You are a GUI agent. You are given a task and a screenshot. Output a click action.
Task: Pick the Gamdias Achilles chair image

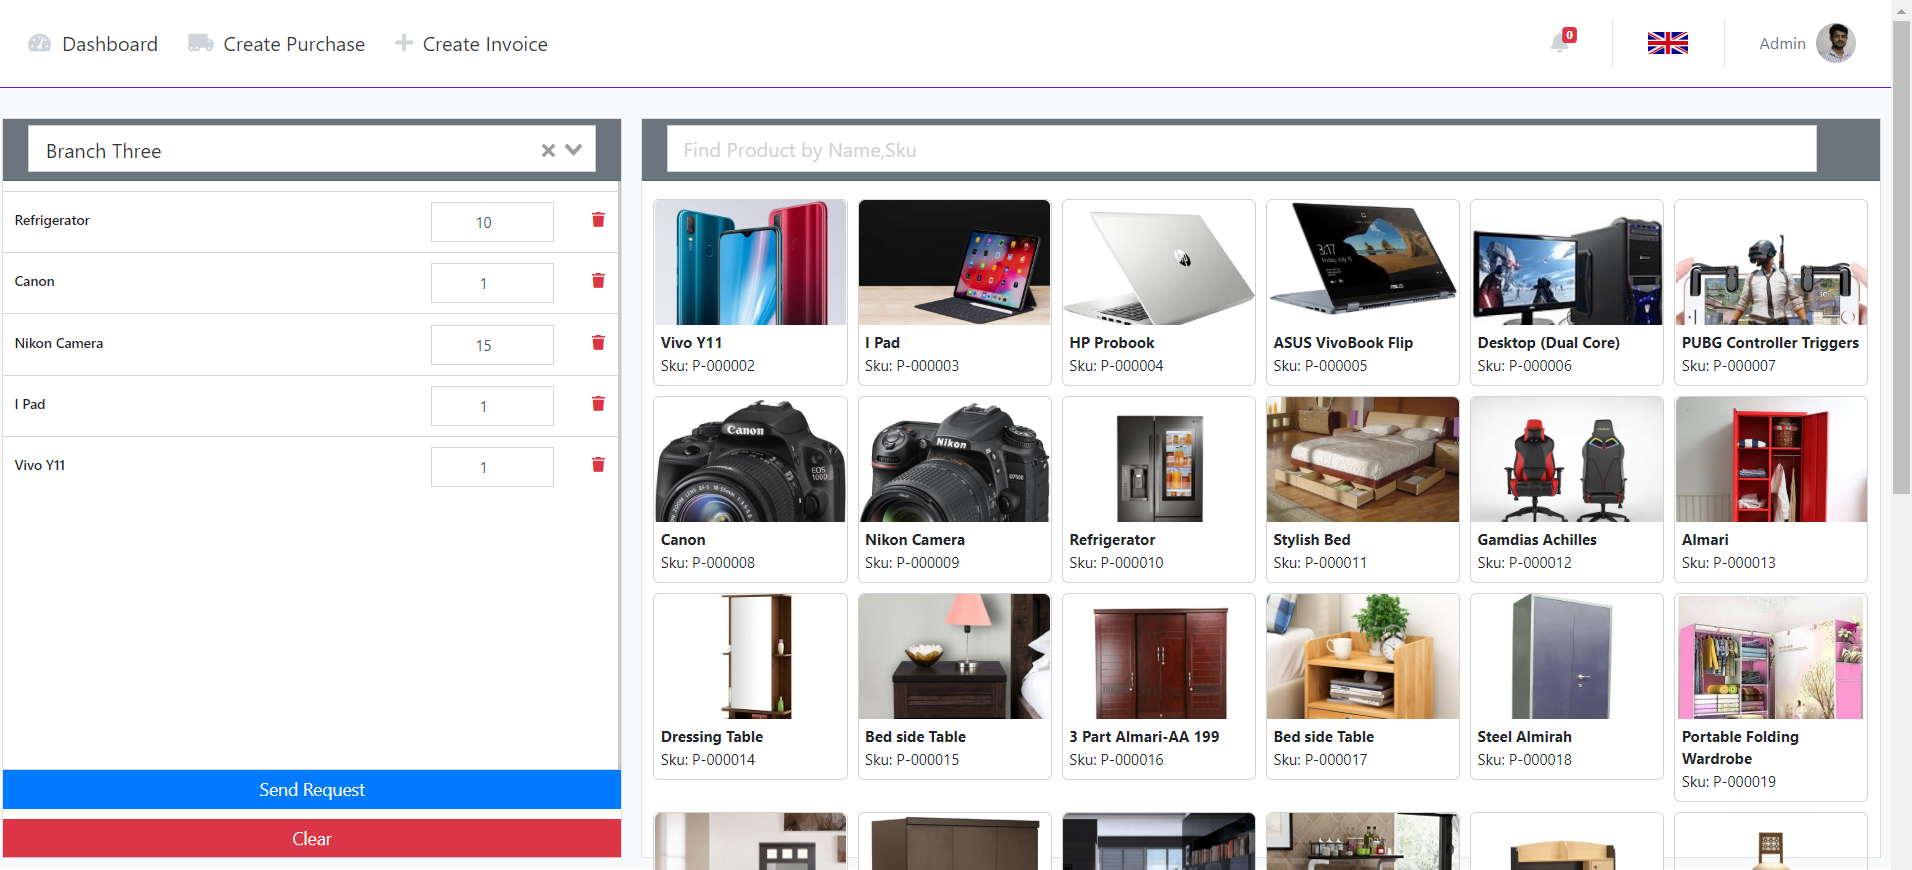[1567, 459]
